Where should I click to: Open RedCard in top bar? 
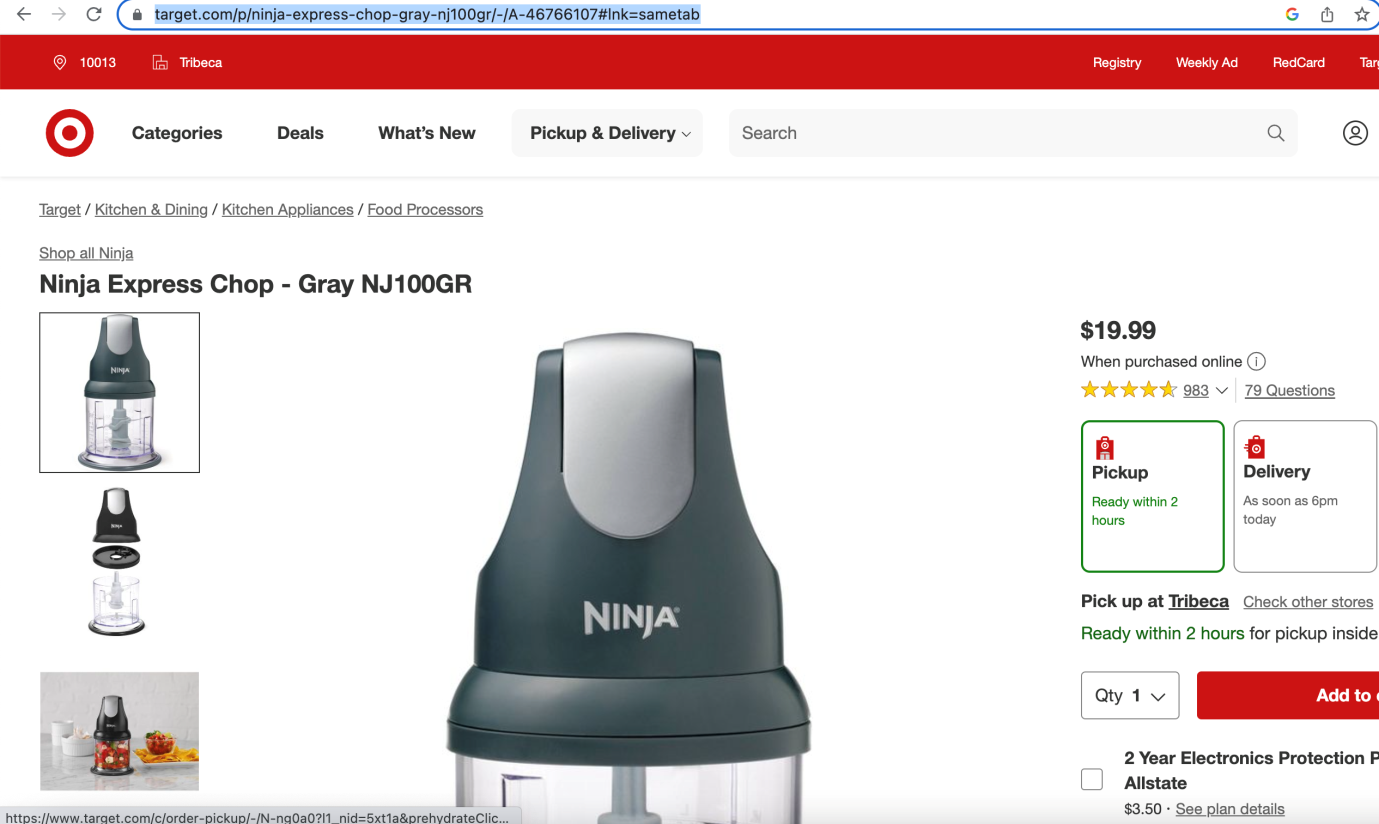1299,62
